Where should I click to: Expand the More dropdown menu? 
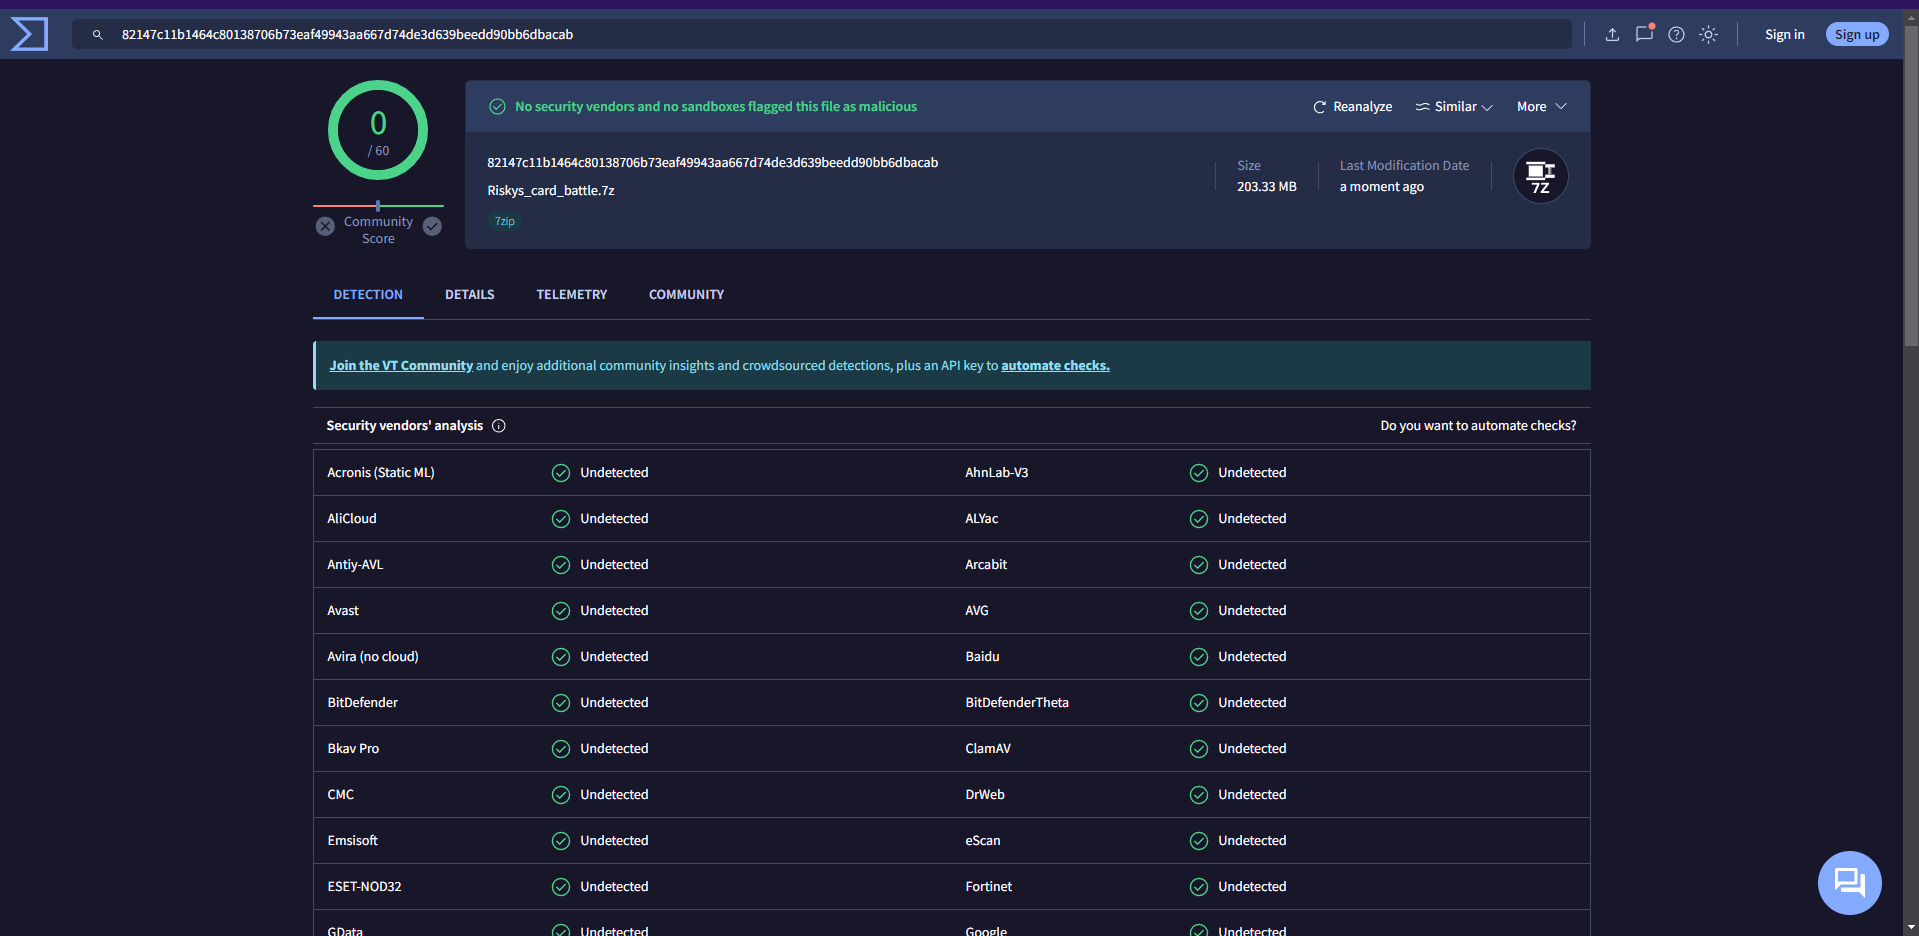pos(1541,107)
